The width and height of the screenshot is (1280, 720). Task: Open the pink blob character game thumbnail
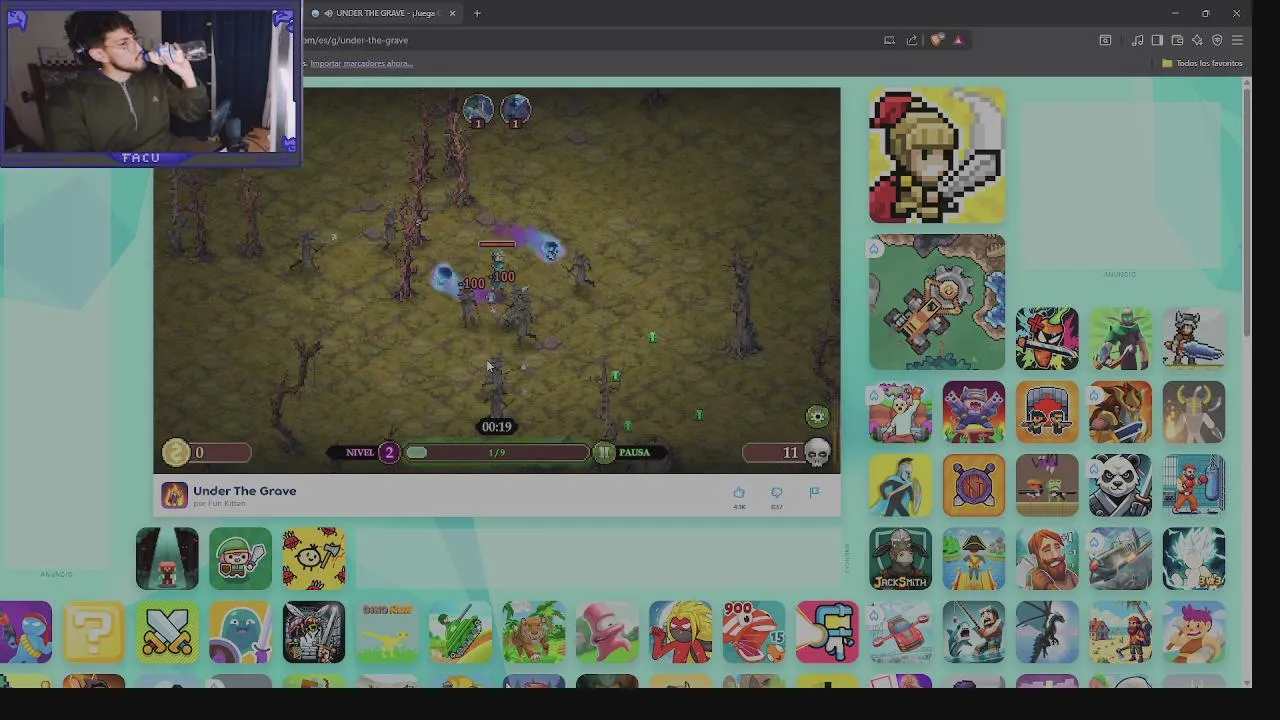pyautogui.click(x=607, y=632)
